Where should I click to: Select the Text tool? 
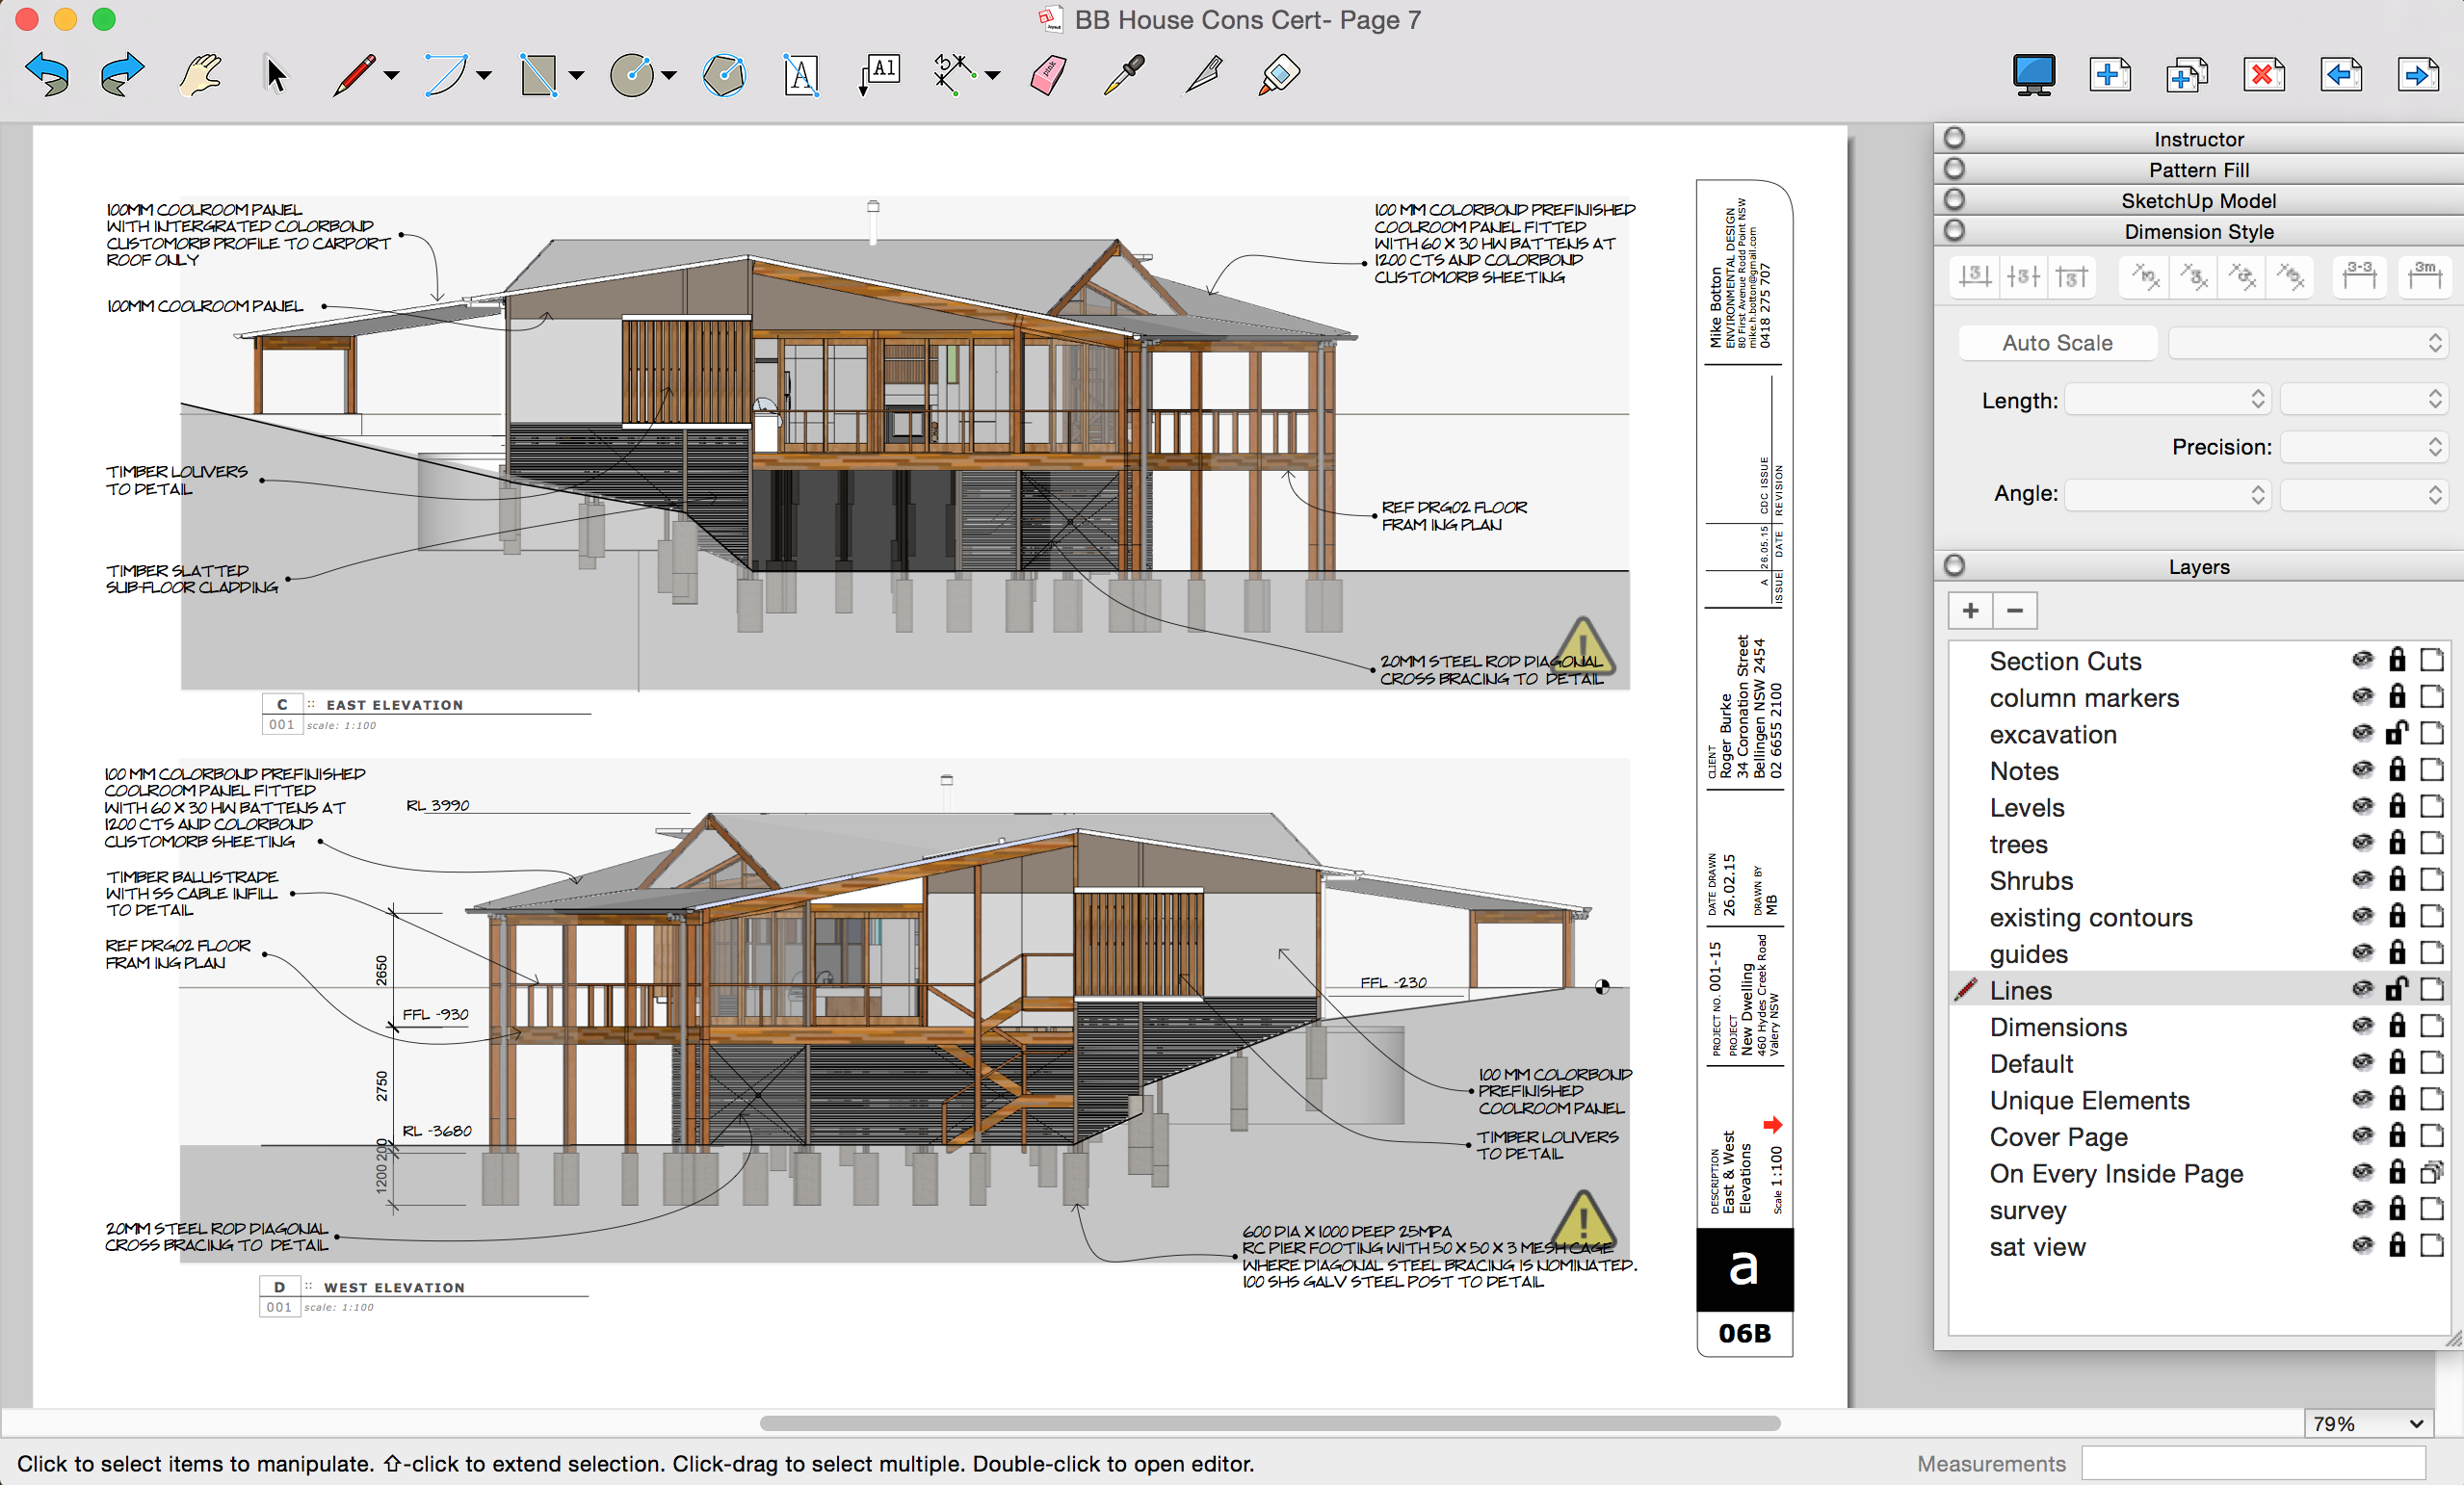pyautogui.click(x=801, y=75)
